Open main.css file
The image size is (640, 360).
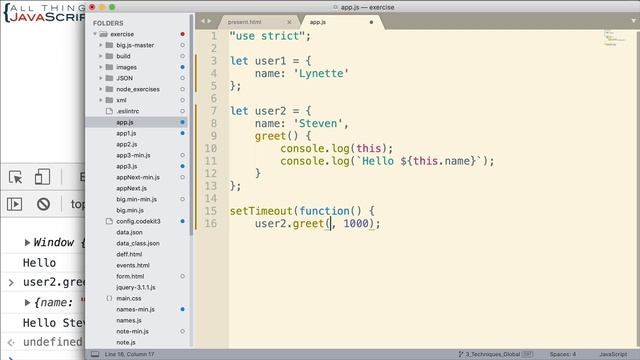point(129,298)
